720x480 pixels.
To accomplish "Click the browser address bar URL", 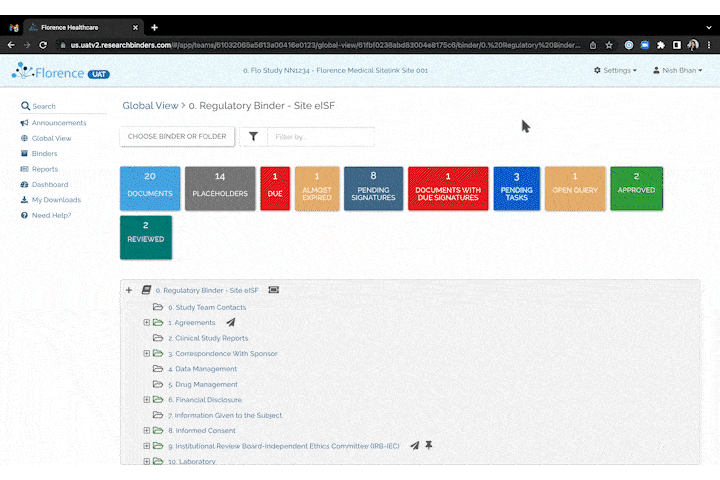I will (x=325, y=45).
